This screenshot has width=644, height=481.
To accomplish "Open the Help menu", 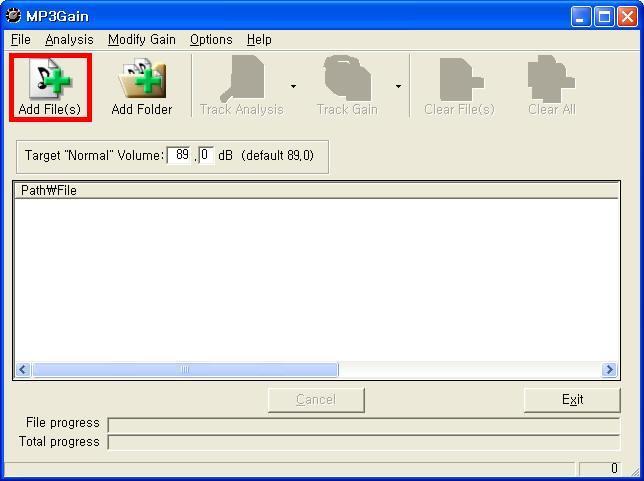I will pyautogui.click(x=259, y=40).
